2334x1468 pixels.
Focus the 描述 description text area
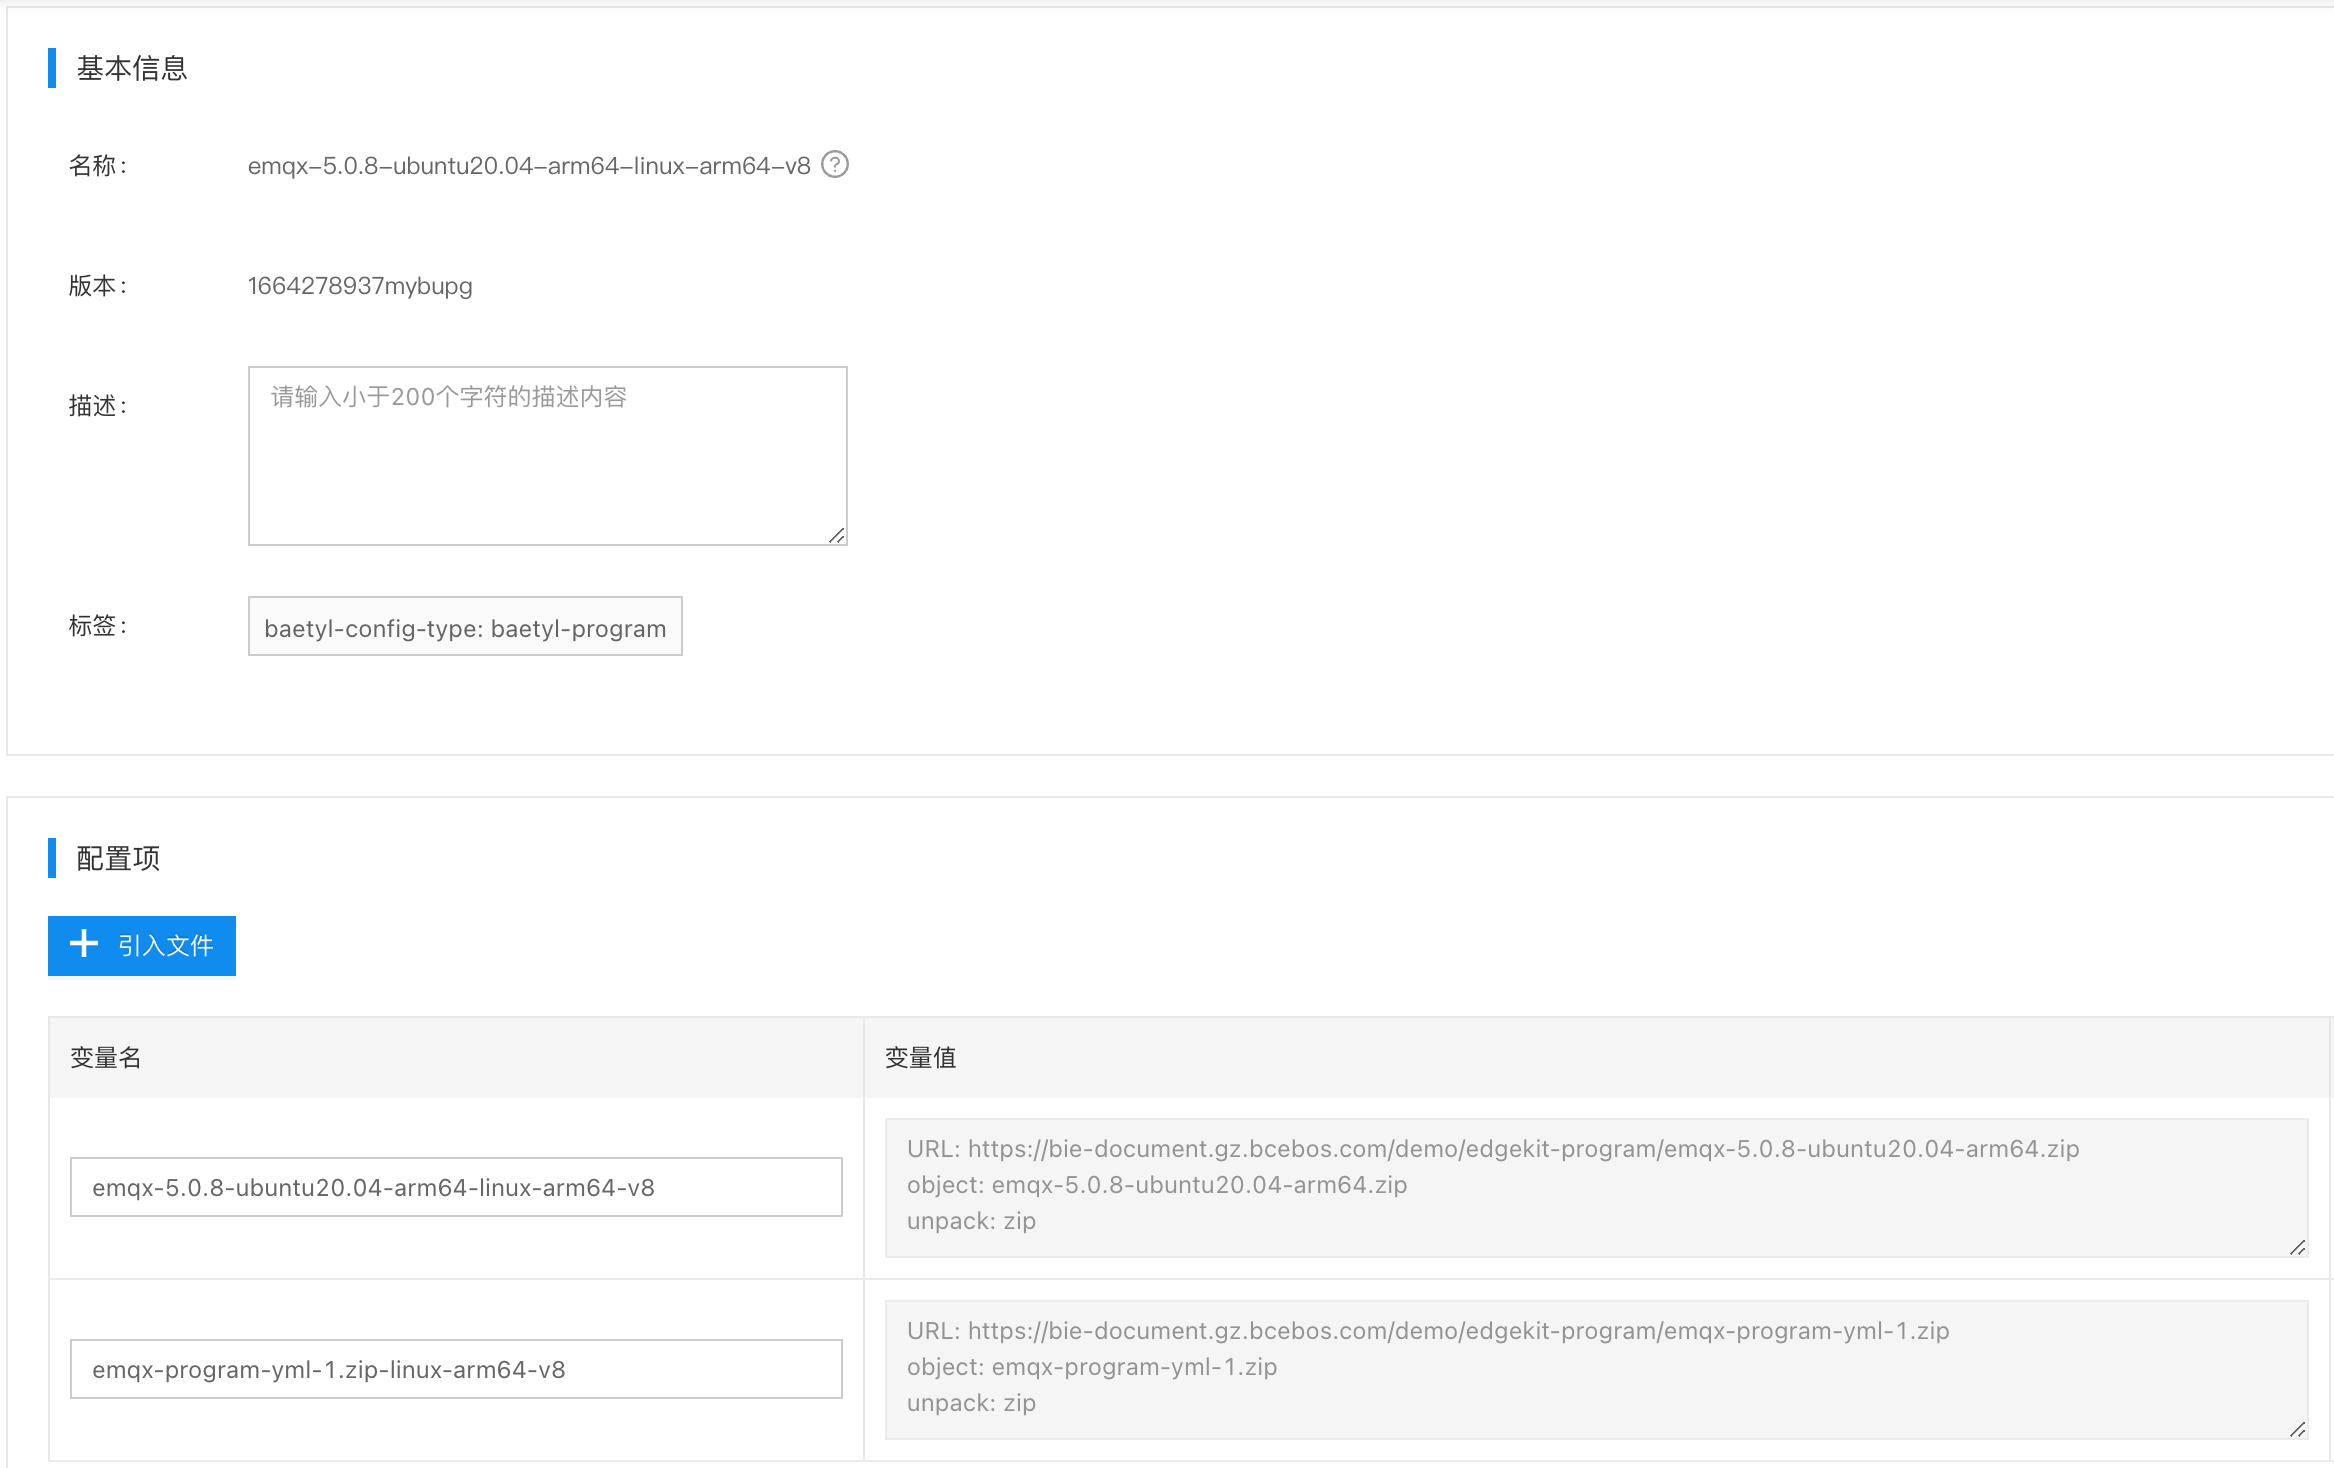[x=548, y=456]
